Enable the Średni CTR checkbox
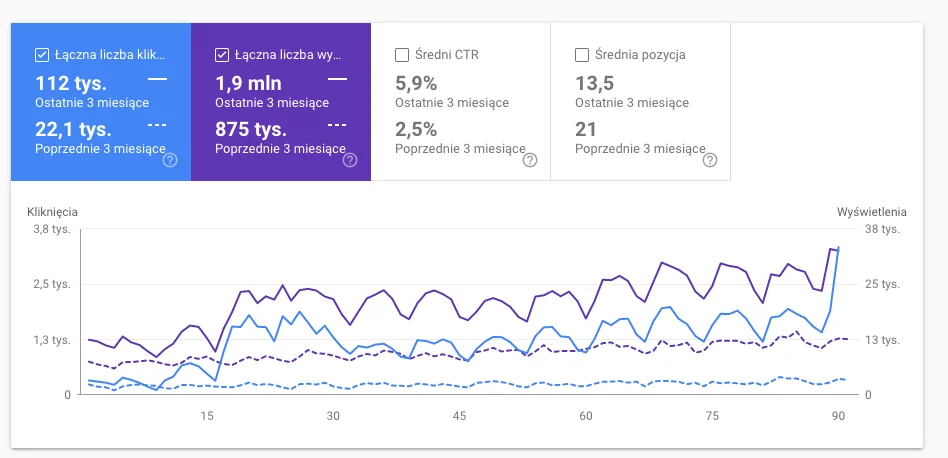948x458 pixels. [402, 55]
